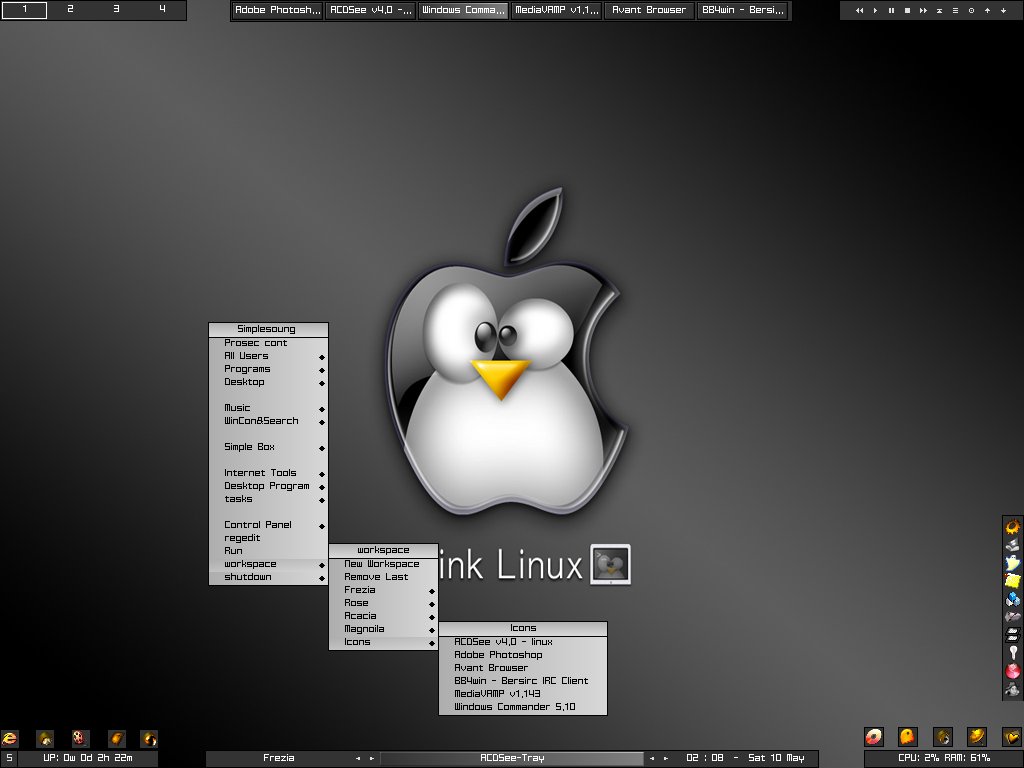Click the clock showing 02 : 08
Image resolution: width=1024 pixels, height=768 pixels.
[x=705, y=758]
